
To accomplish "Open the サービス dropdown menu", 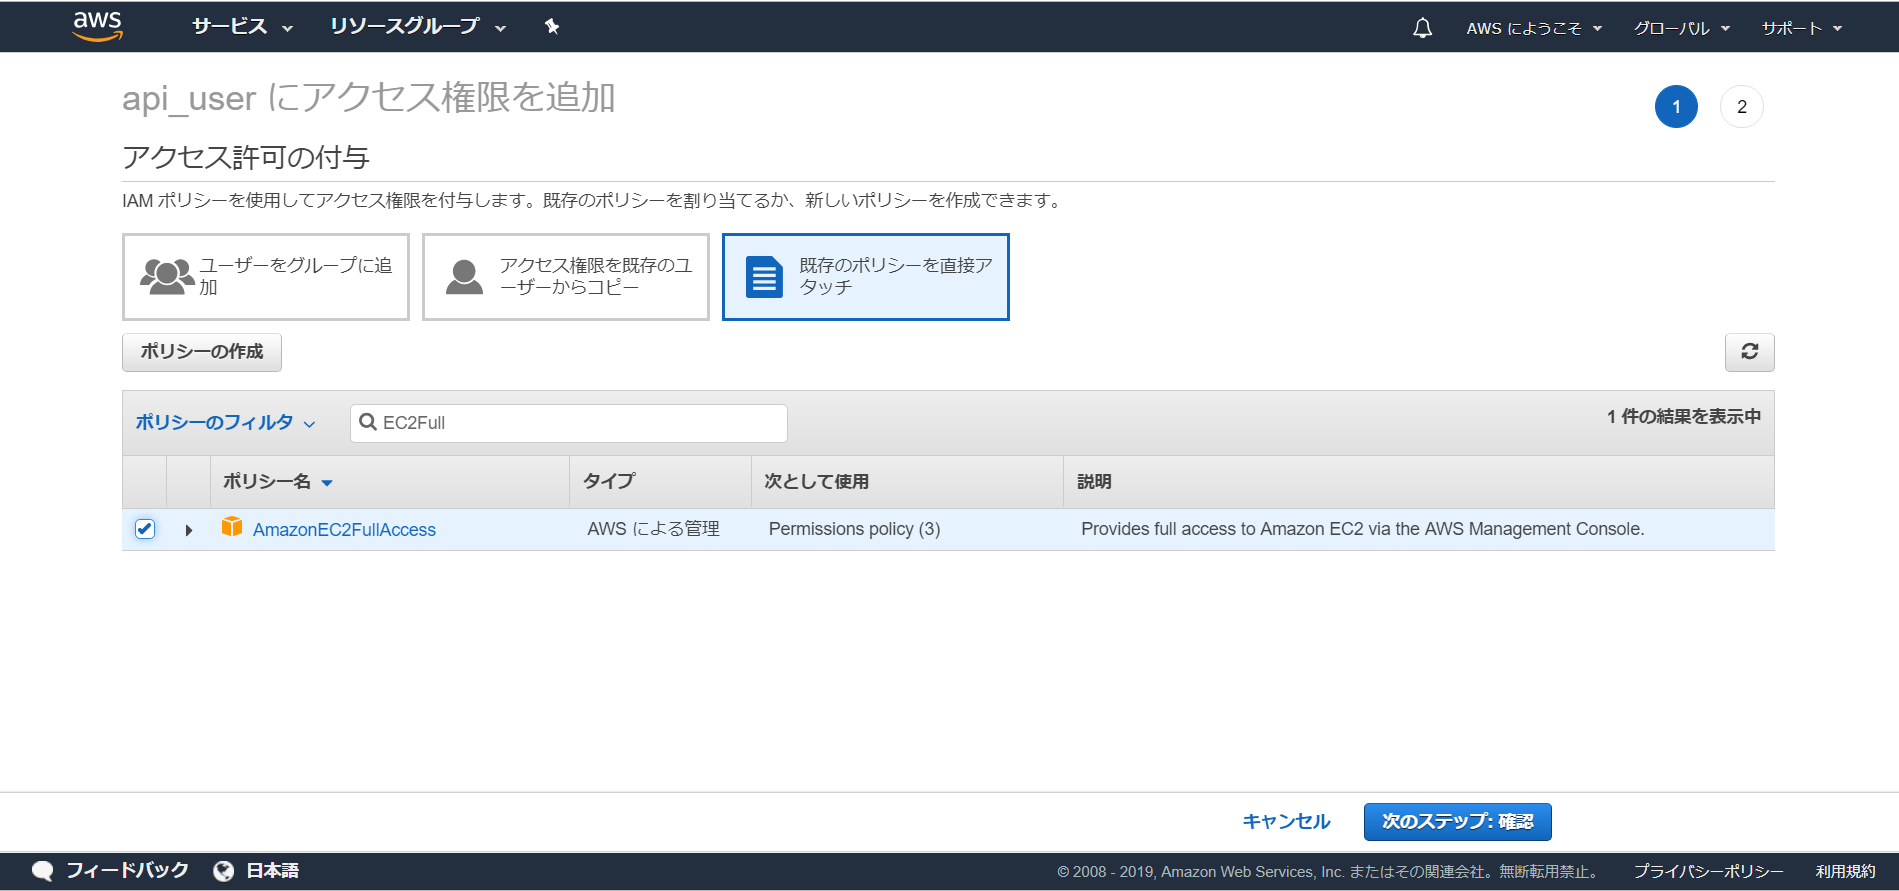I will (x=242, y=27).
